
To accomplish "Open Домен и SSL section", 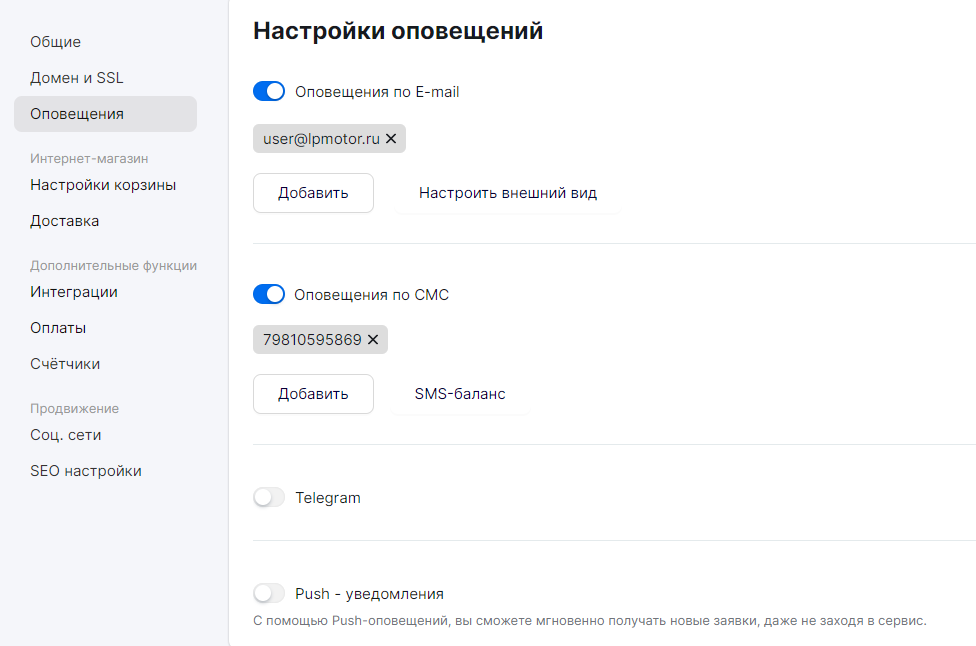I will (77, 78).
